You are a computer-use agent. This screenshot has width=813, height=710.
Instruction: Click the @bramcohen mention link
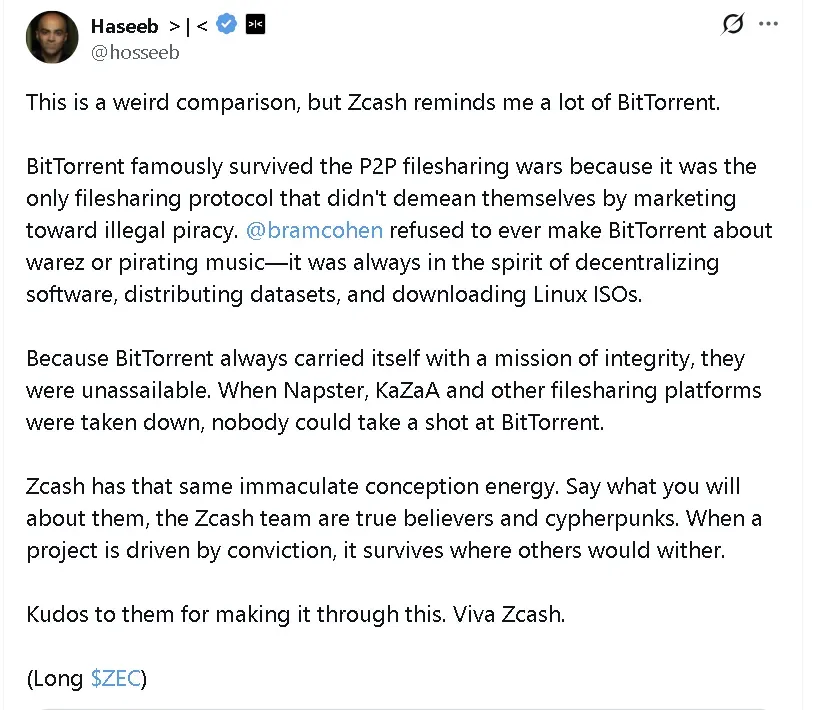pyautogui.click(x=314, y=230)
